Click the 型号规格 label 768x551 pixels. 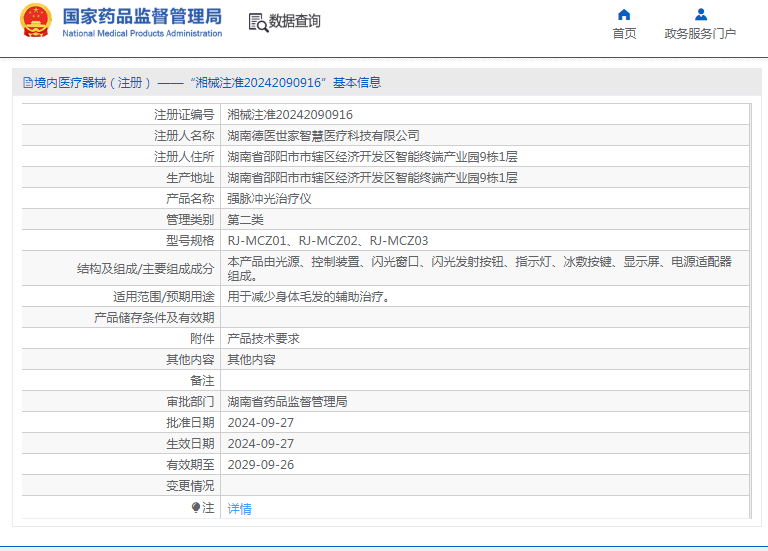tap(190, 241)
